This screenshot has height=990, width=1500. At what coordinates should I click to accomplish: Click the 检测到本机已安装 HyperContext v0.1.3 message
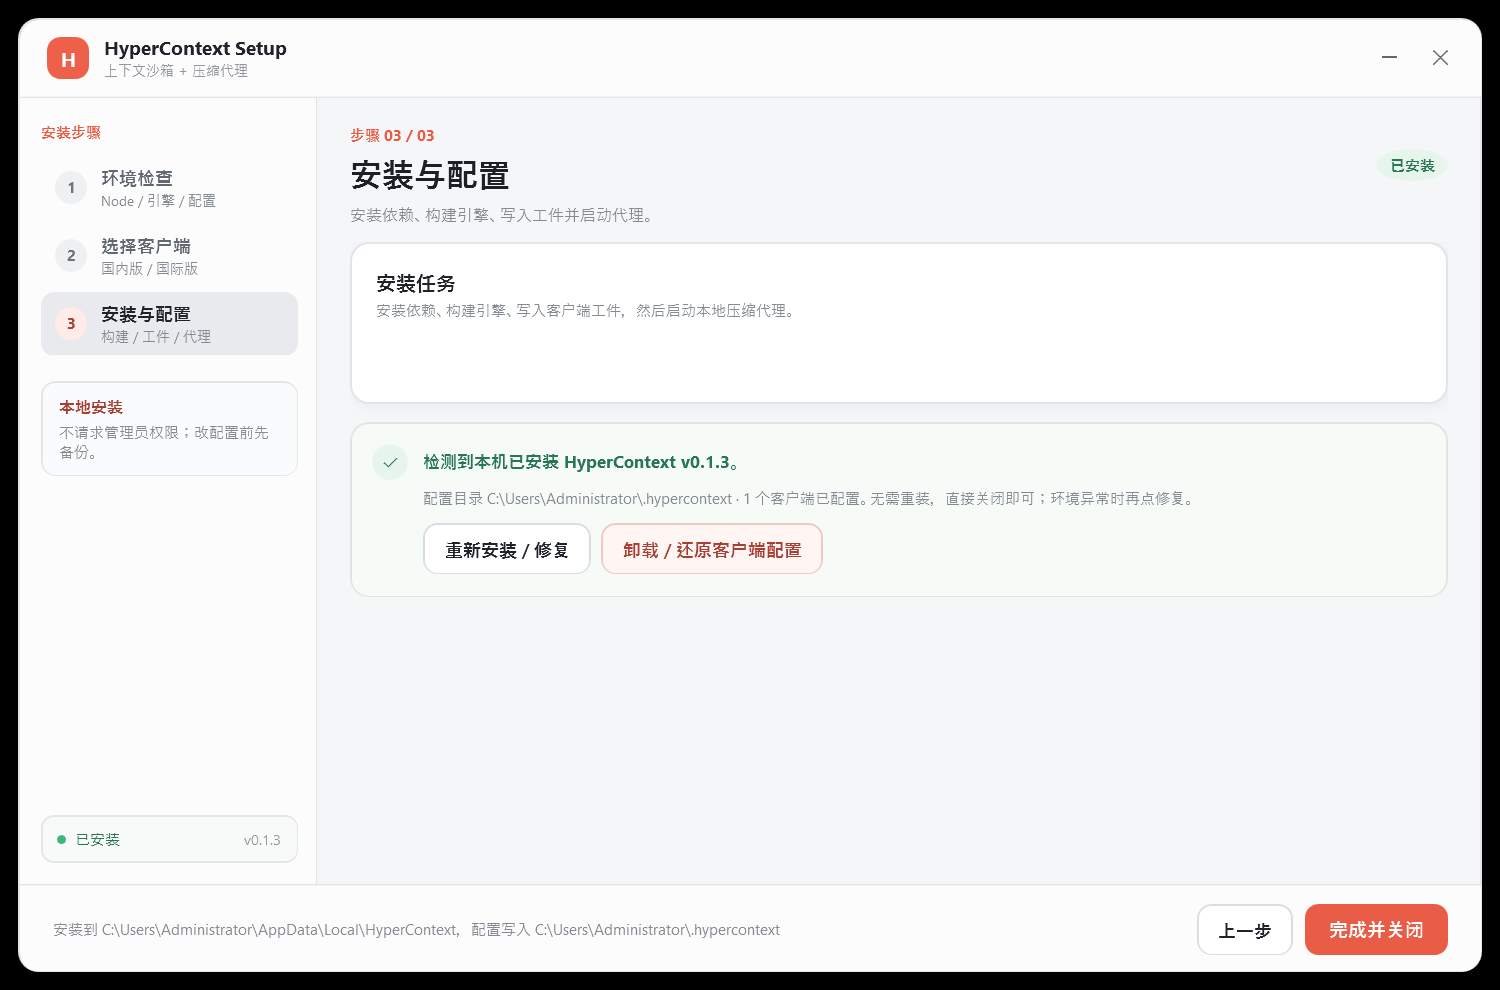582,462
